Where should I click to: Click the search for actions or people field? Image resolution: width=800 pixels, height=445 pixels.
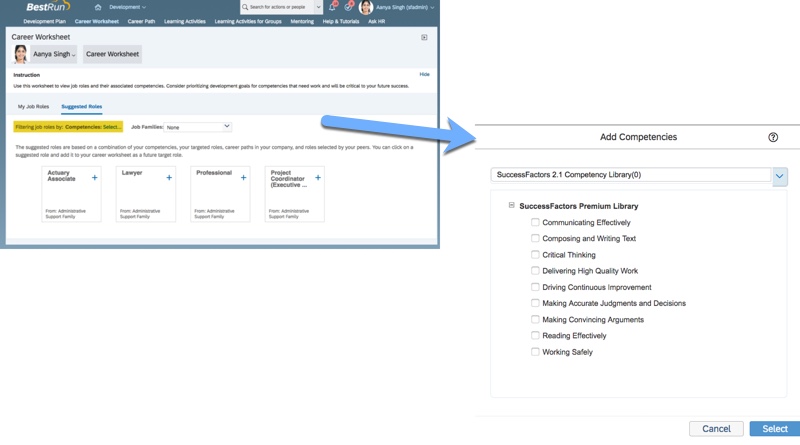(280, 7)
